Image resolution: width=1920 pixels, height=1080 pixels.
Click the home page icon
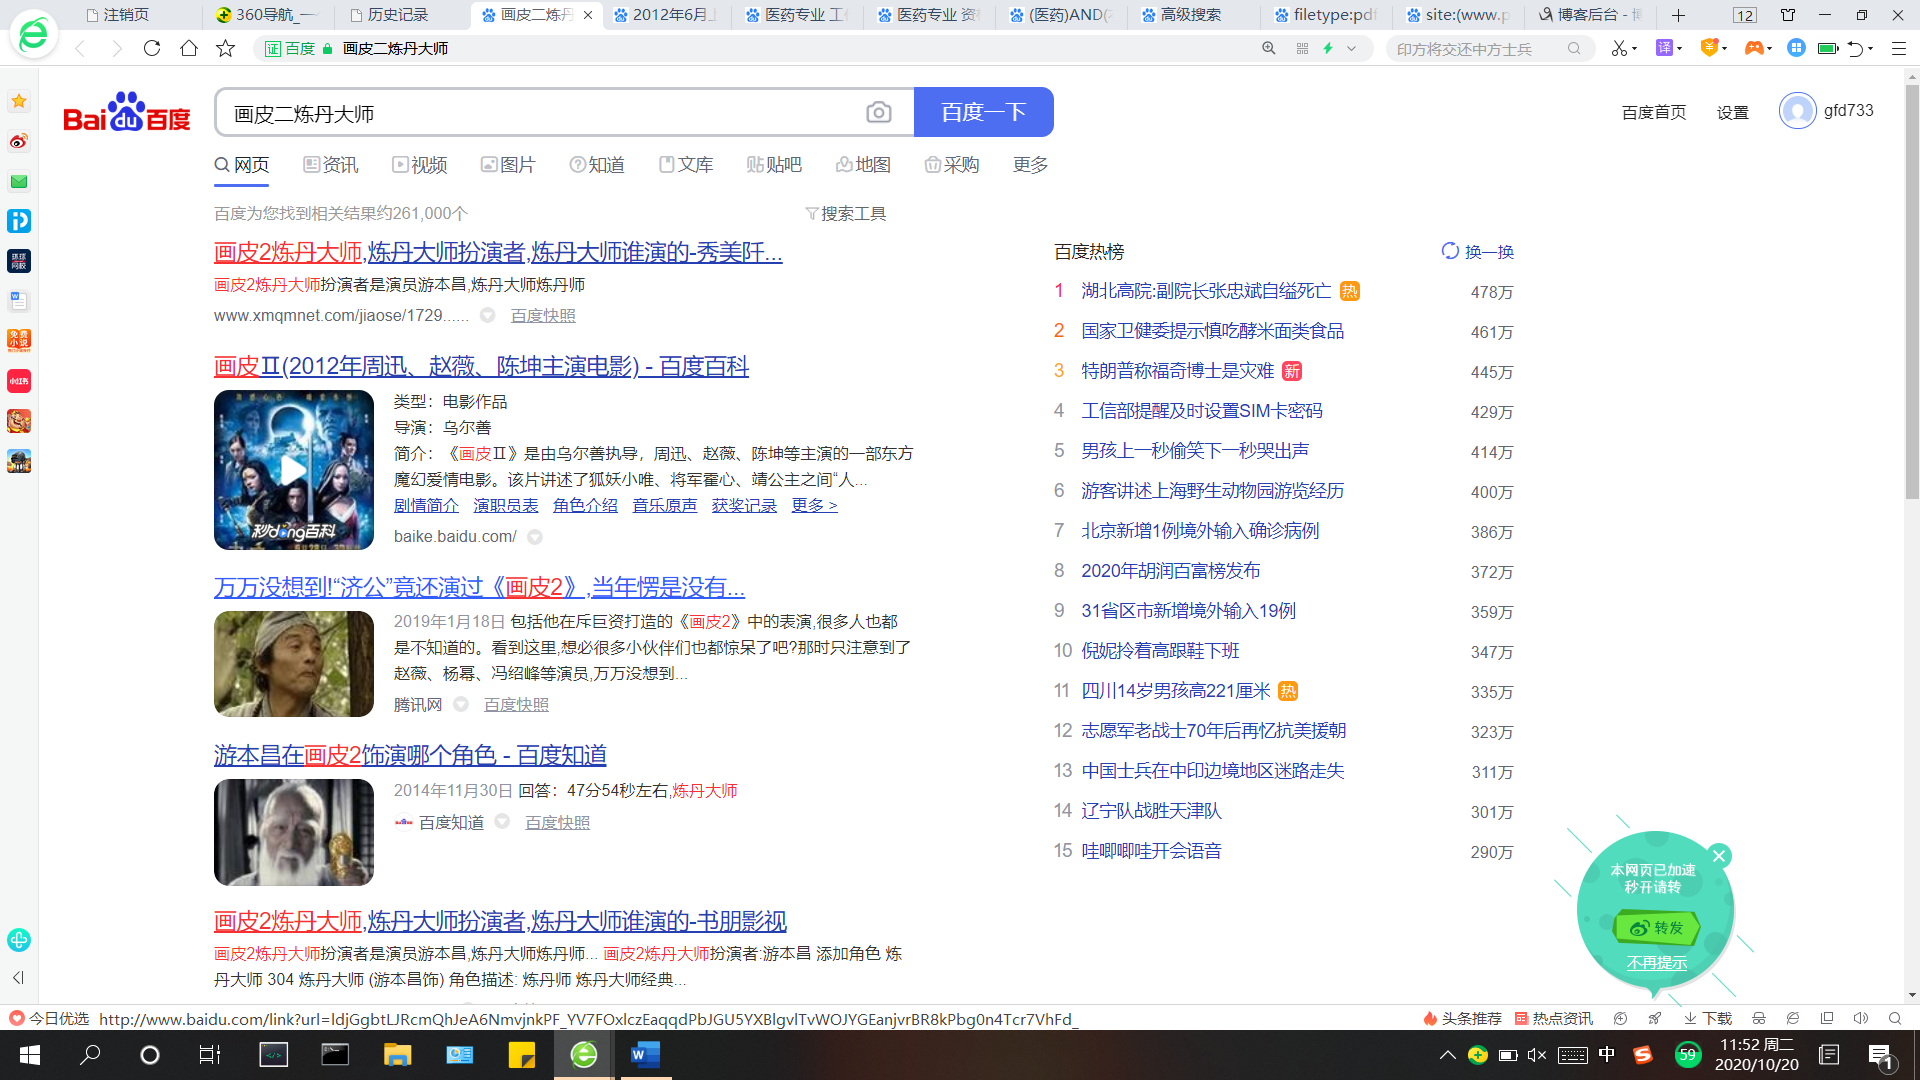point(189,48)
